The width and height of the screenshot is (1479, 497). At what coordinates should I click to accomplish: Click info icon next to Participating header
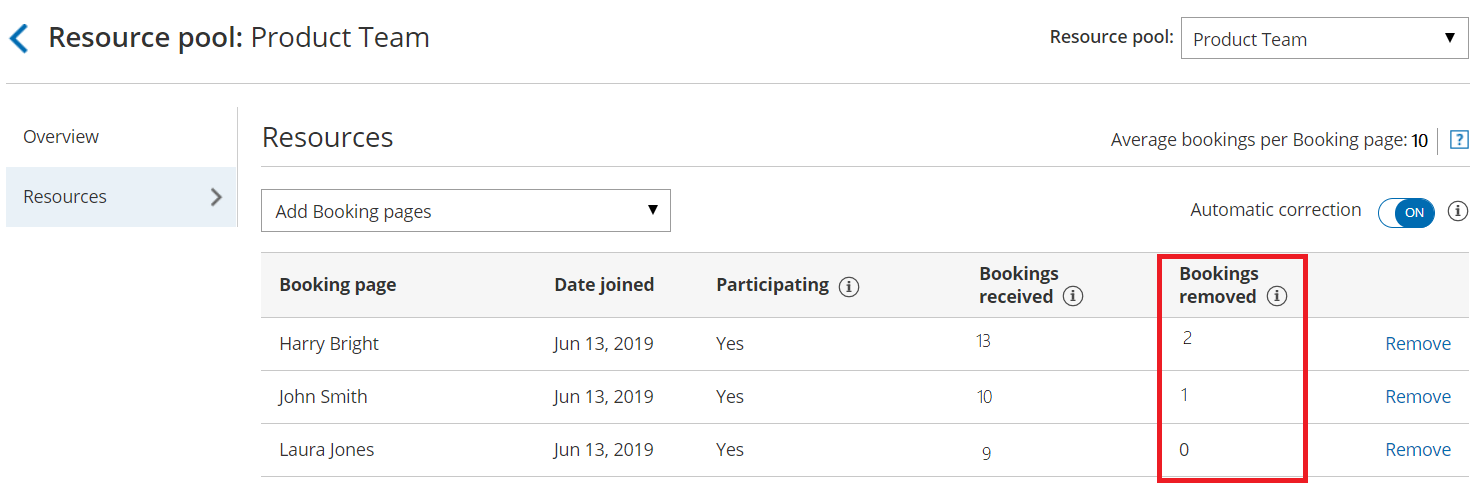[x=849, y=287]
